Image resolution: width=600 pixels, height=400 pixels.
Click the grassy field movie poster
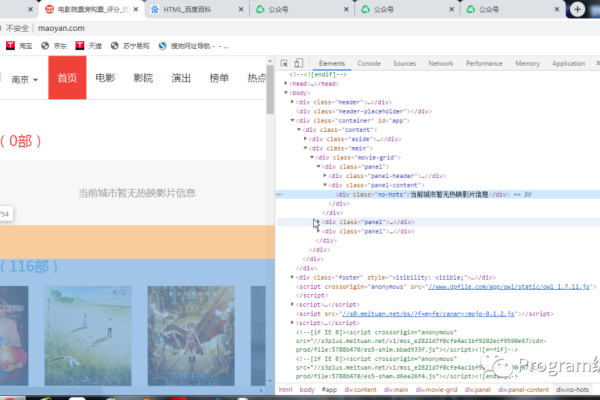(88, 336)
